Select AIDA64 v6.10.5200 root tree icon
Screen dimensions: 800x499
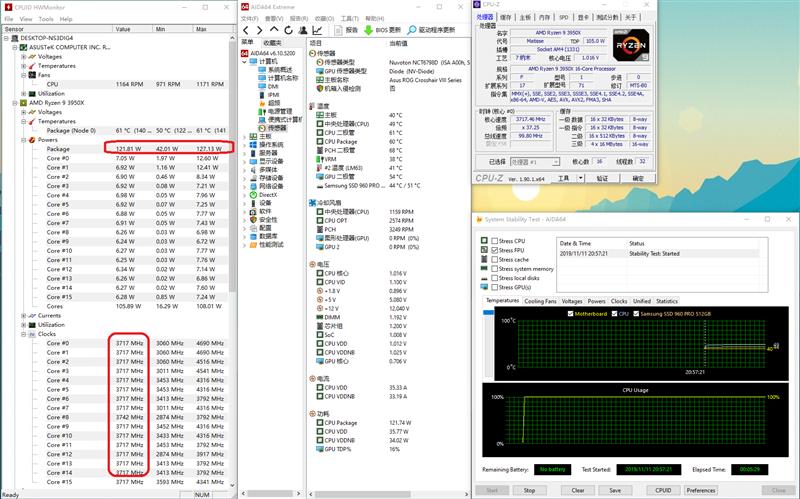point(244,53)
